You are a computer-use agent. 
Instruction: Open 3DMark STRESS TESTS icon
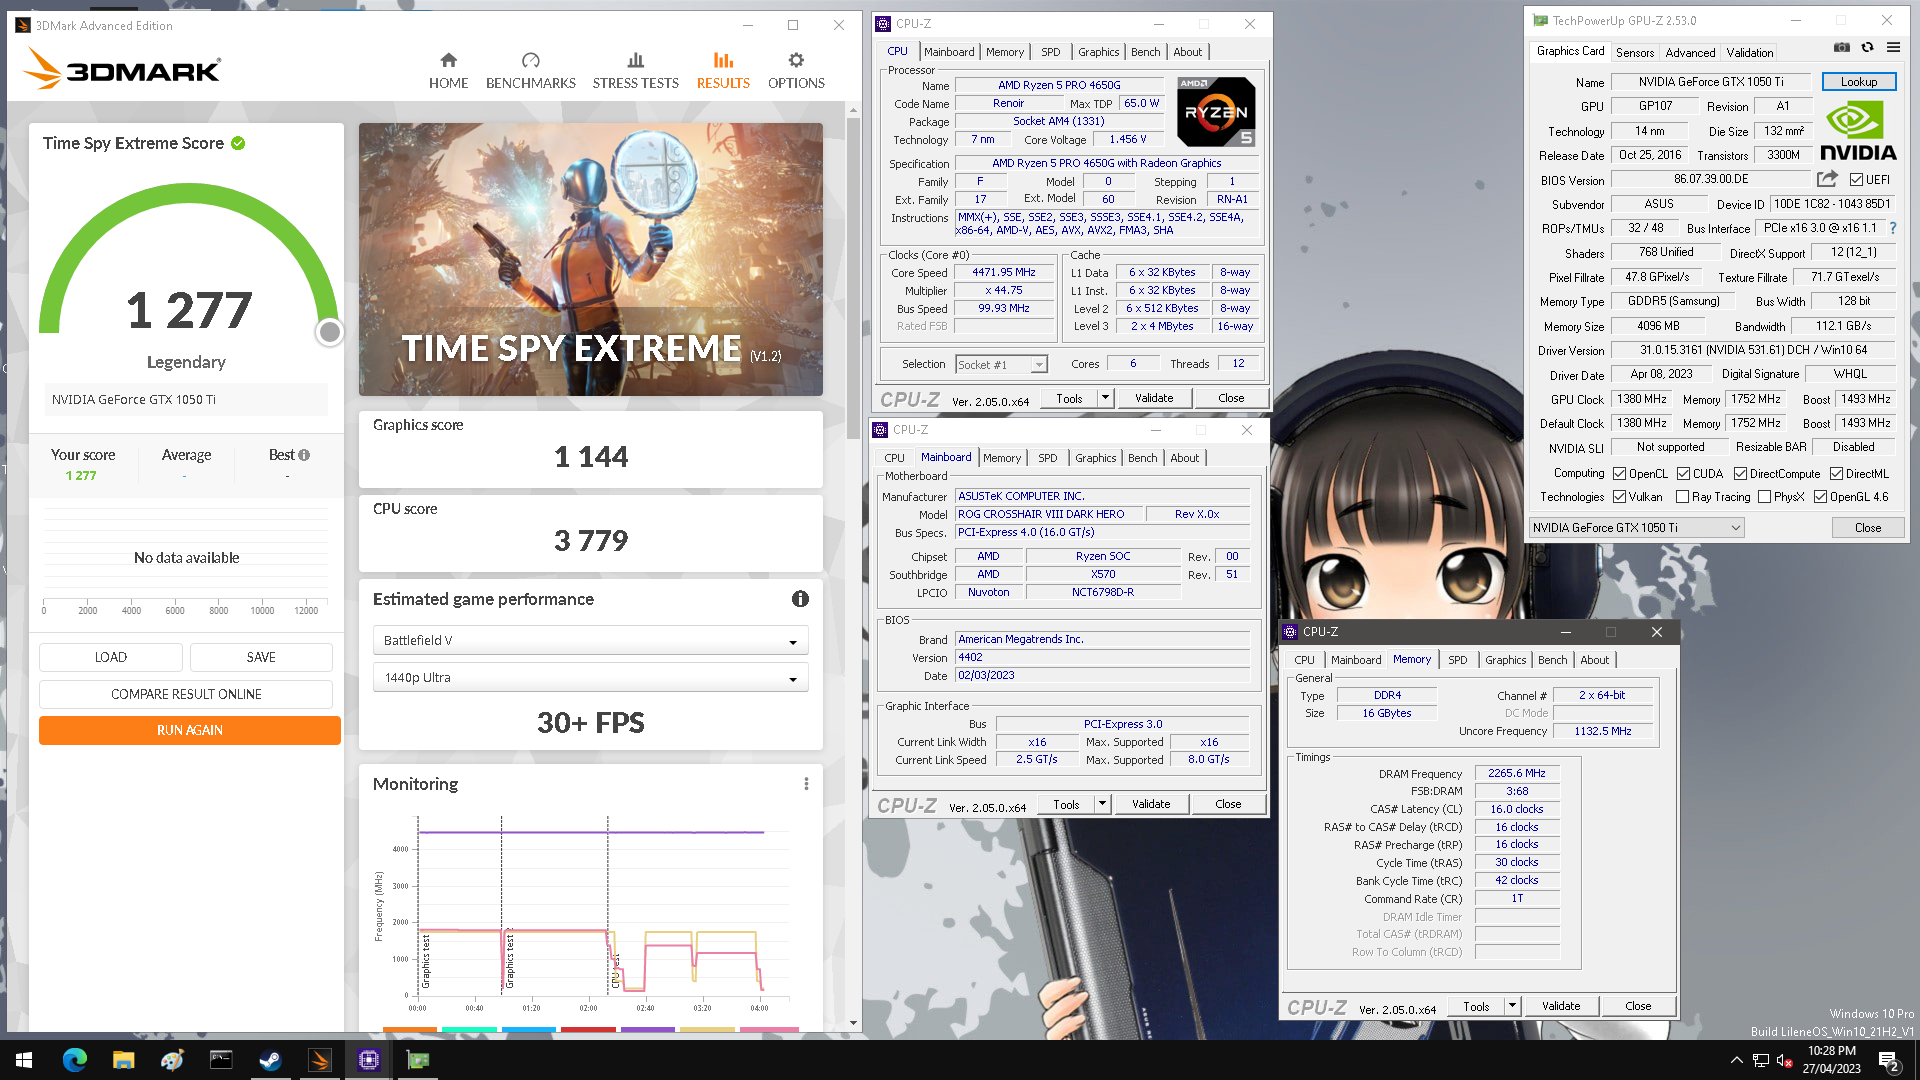tap(635, 60)
